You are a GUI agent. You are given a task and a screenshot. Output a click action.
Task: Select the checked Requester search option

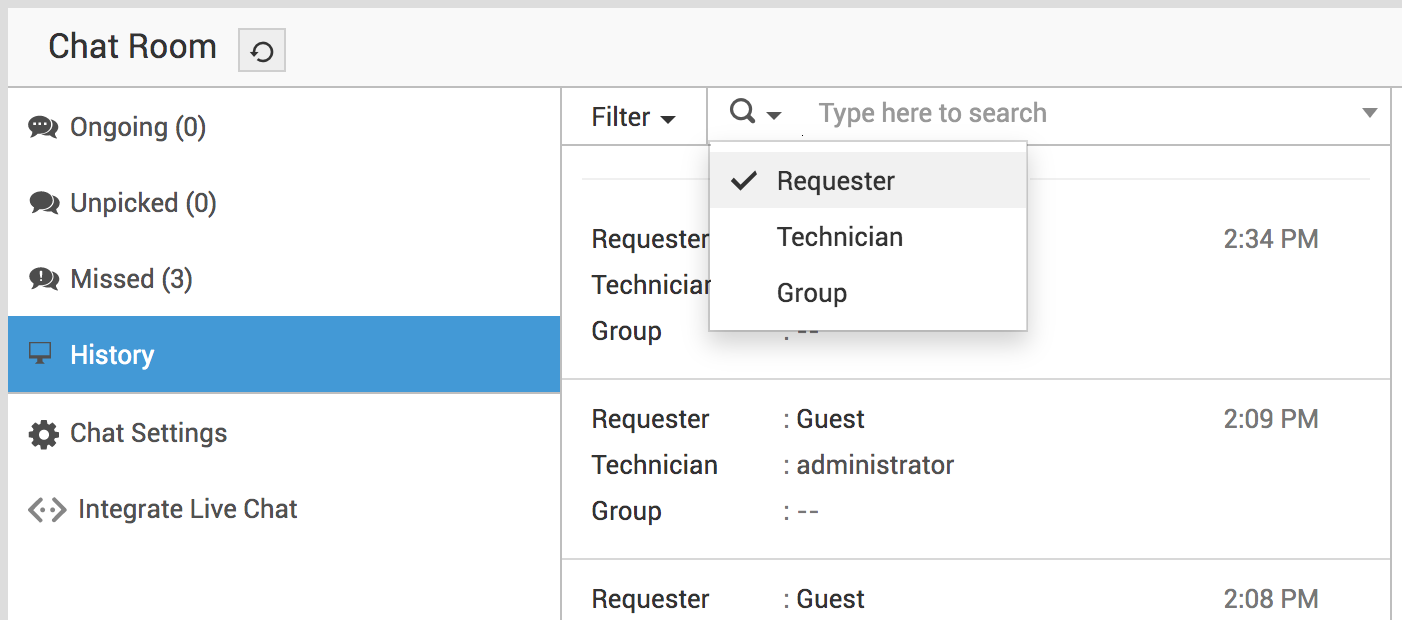point(836,181)
